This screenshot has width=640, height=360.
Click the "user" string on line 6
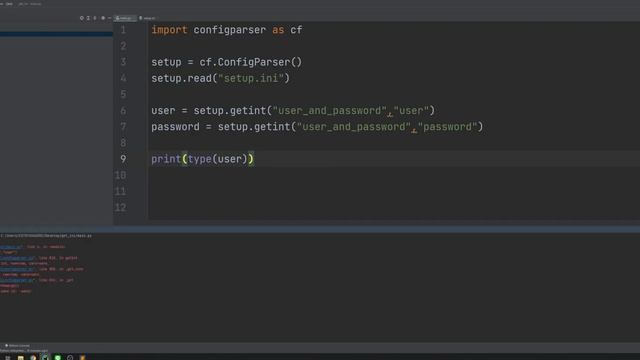pos(411,111)
